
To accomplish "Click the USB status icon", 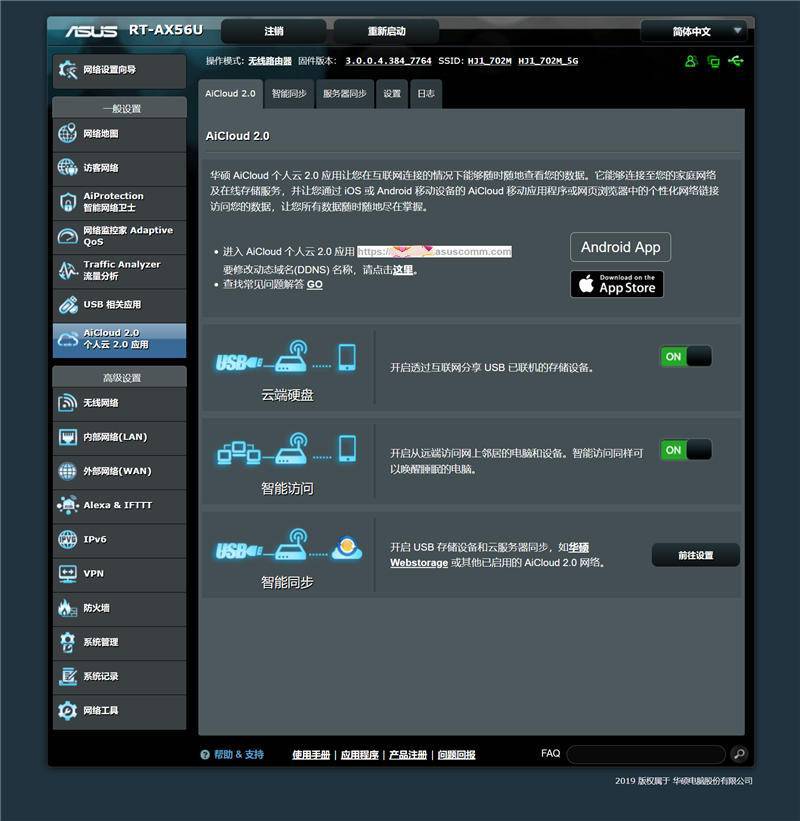I will tap(736, 61).
